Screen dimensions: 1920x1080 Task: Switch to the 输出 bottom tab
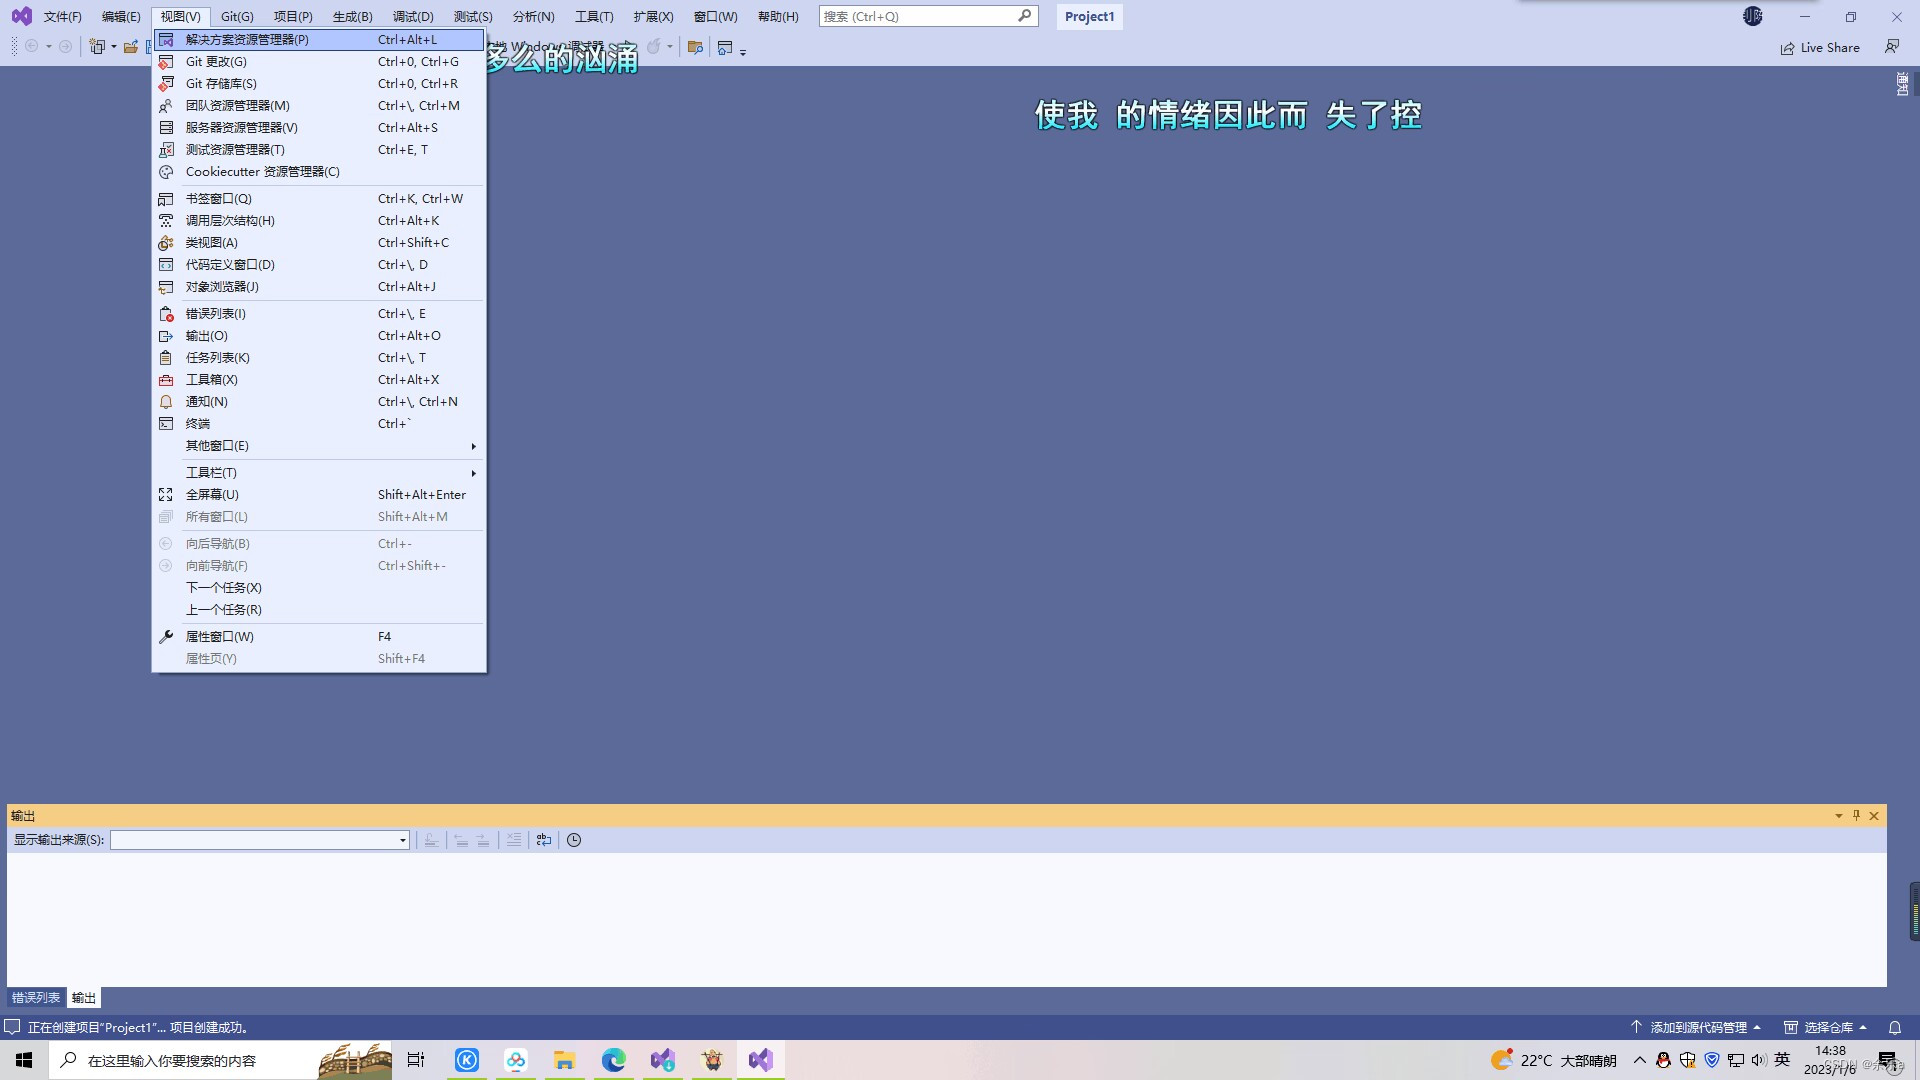pyautogui.click(x=84, y=998)
